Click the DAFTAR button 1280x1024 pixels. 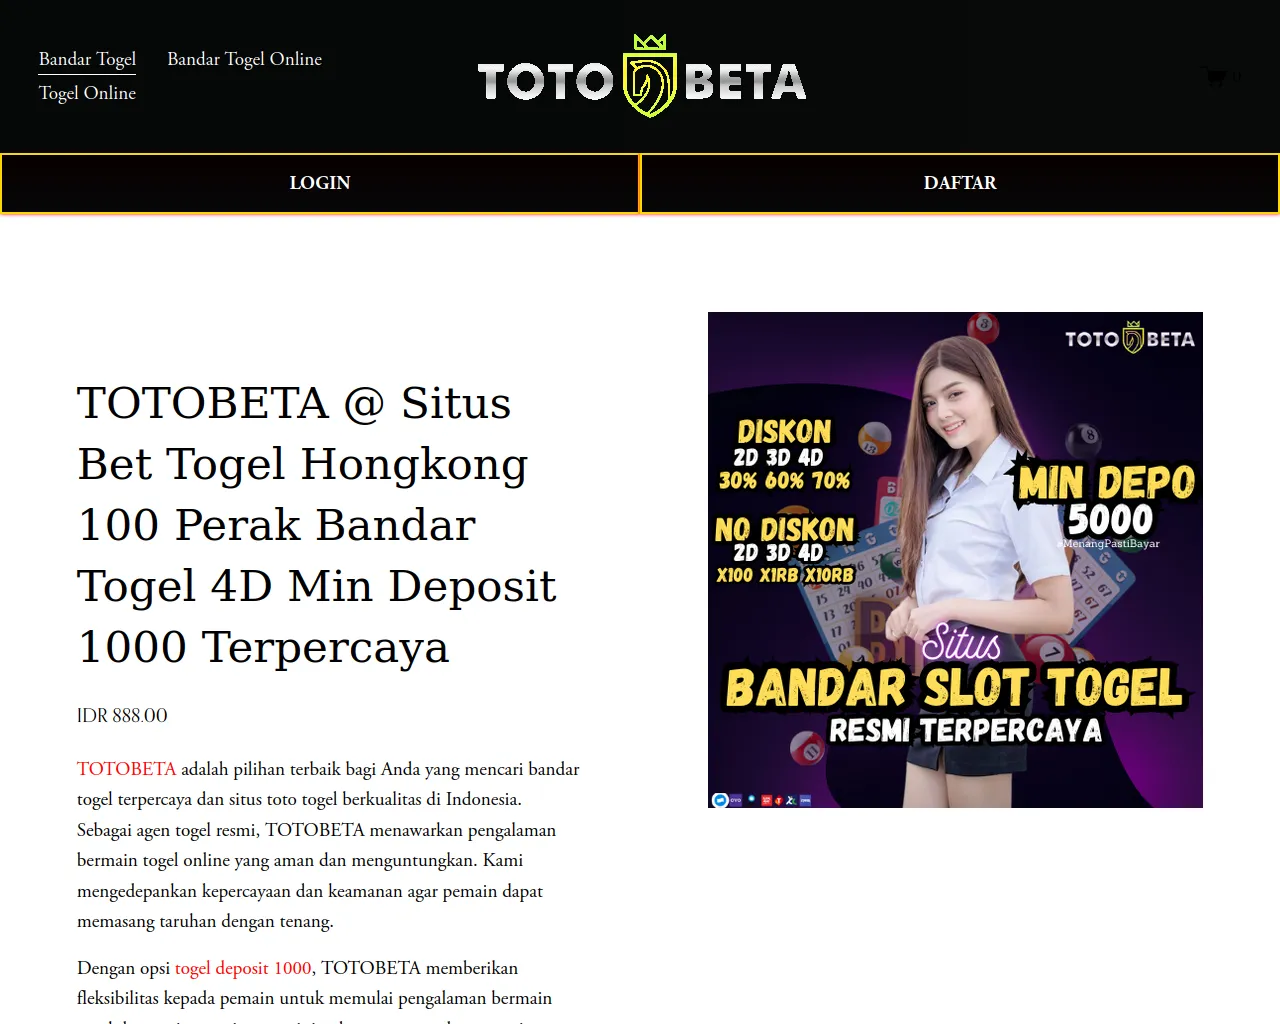tap(960, 183)
